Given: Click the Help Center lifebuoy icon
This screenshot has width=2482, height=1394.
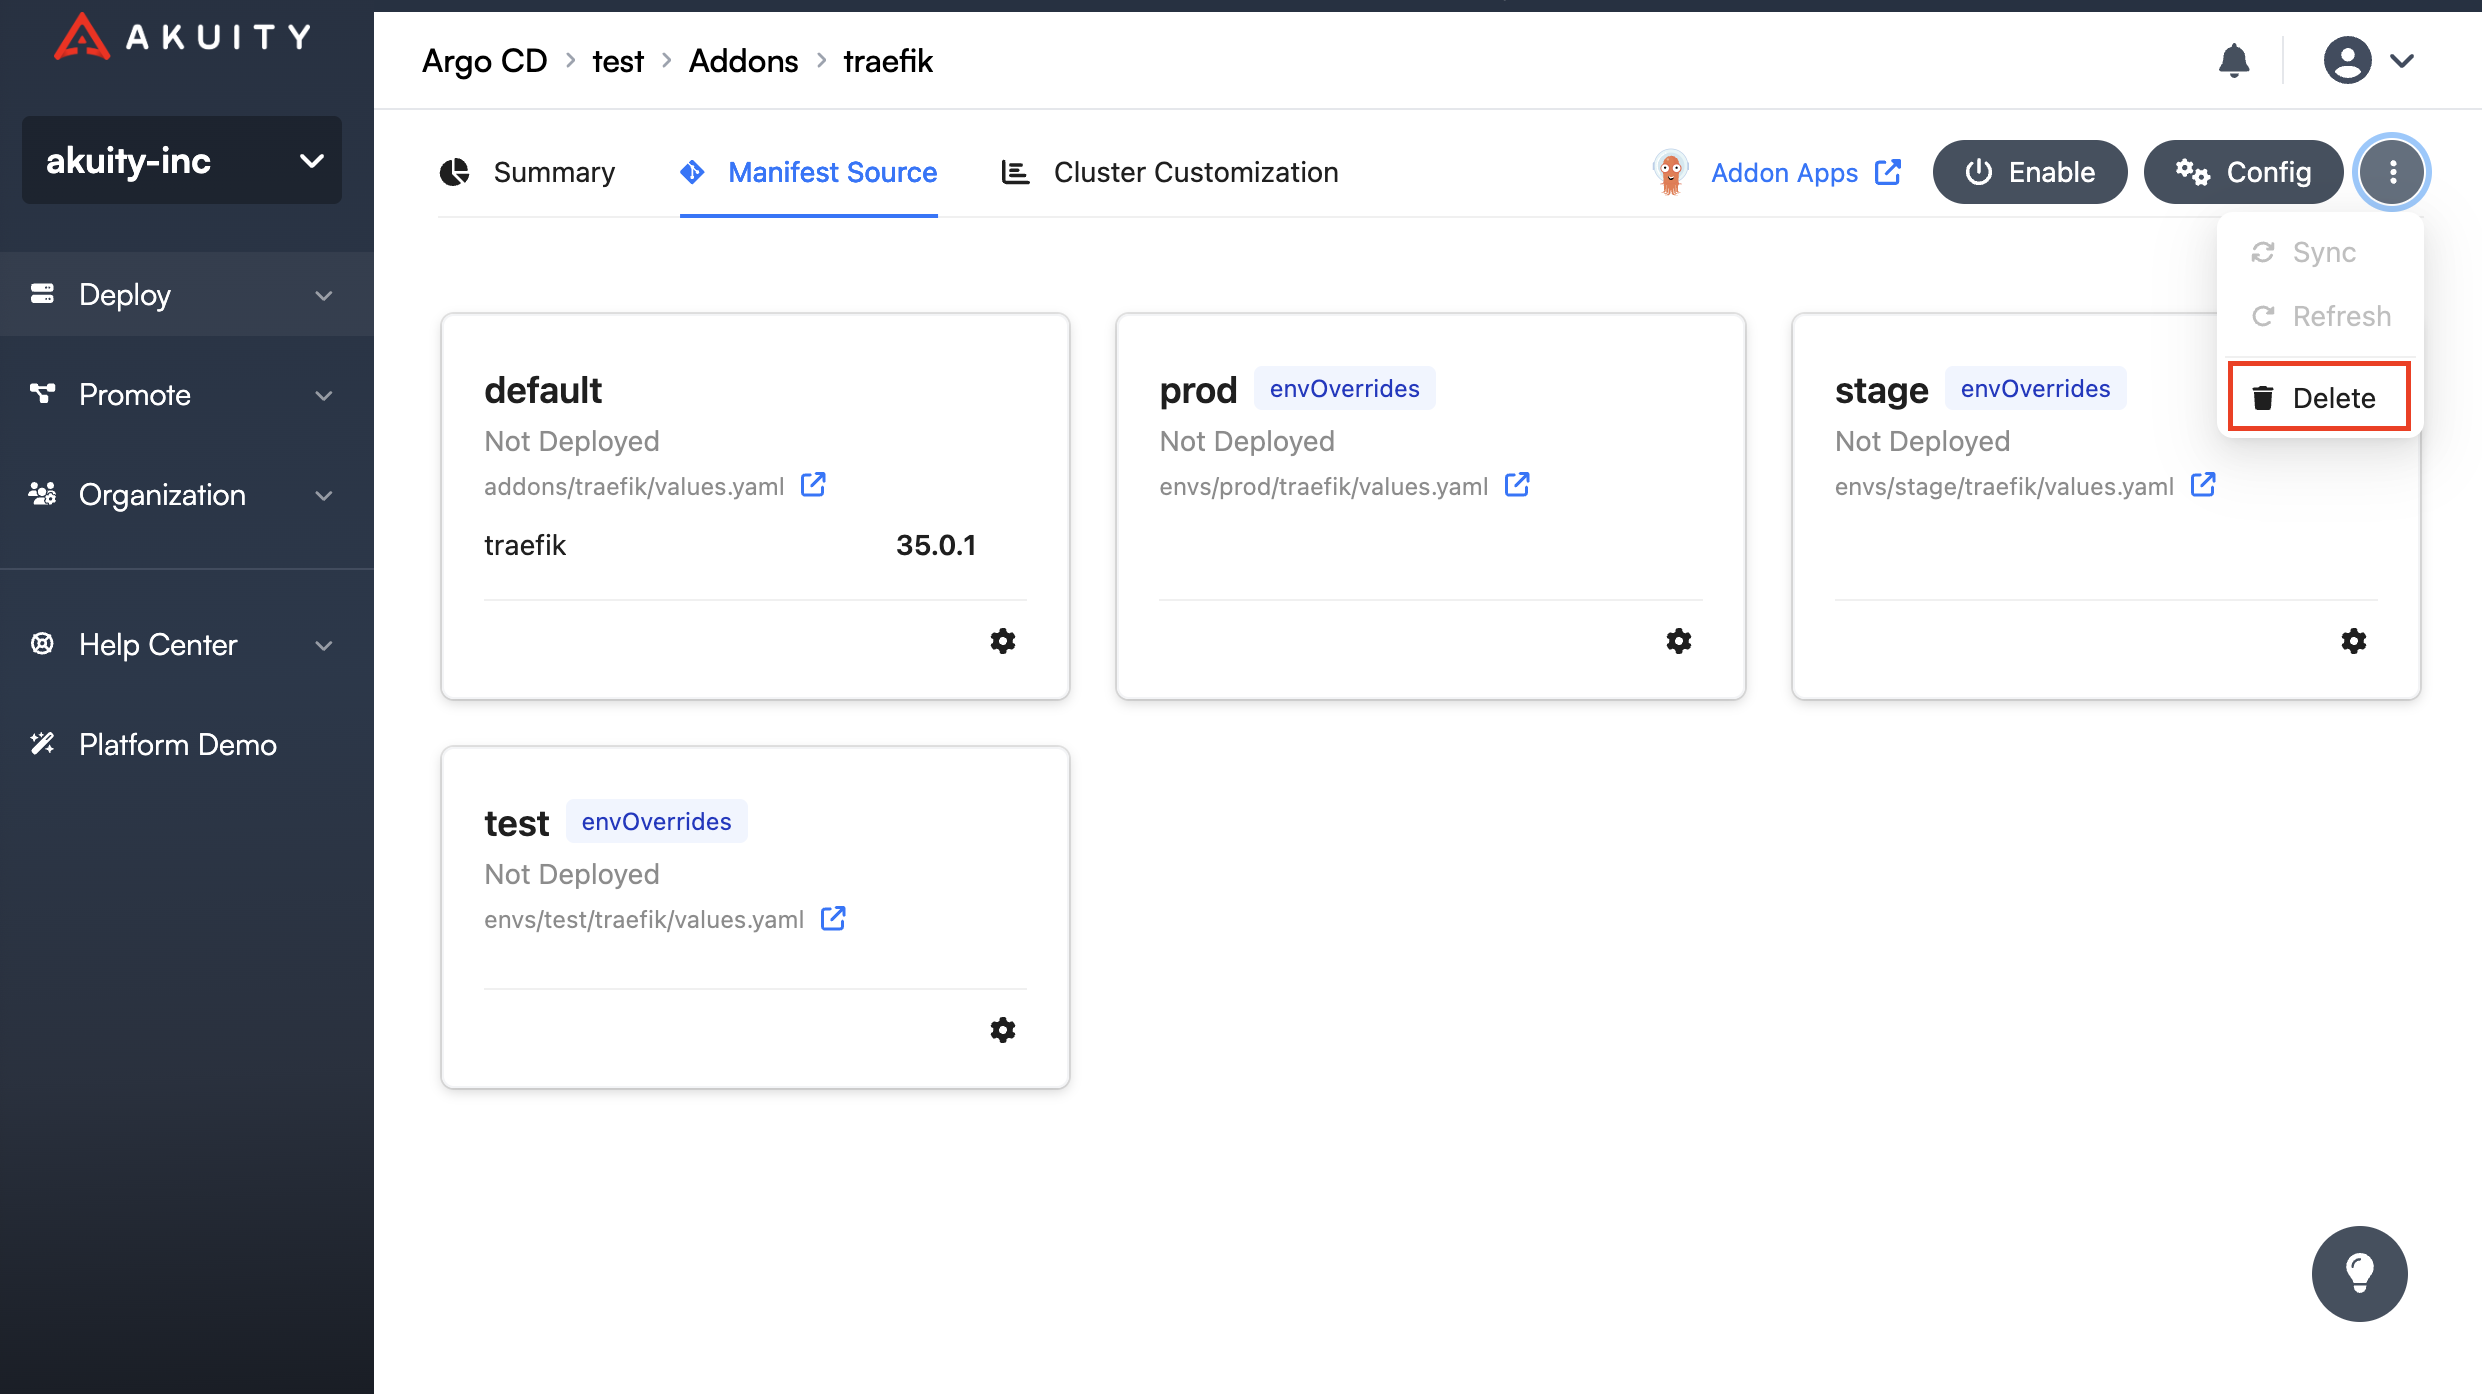Looking at the screenshot, I should click(42, 643).
